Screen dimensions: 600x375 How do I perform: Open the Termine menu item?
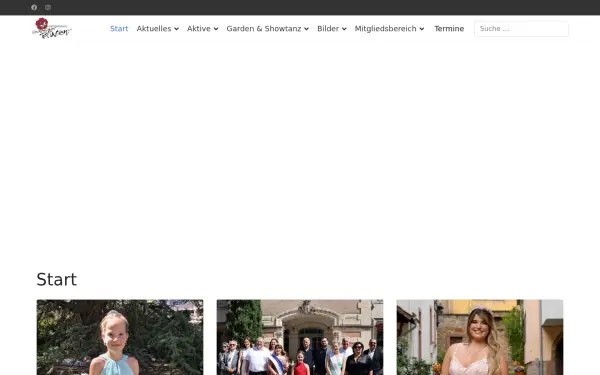(449, 29)
